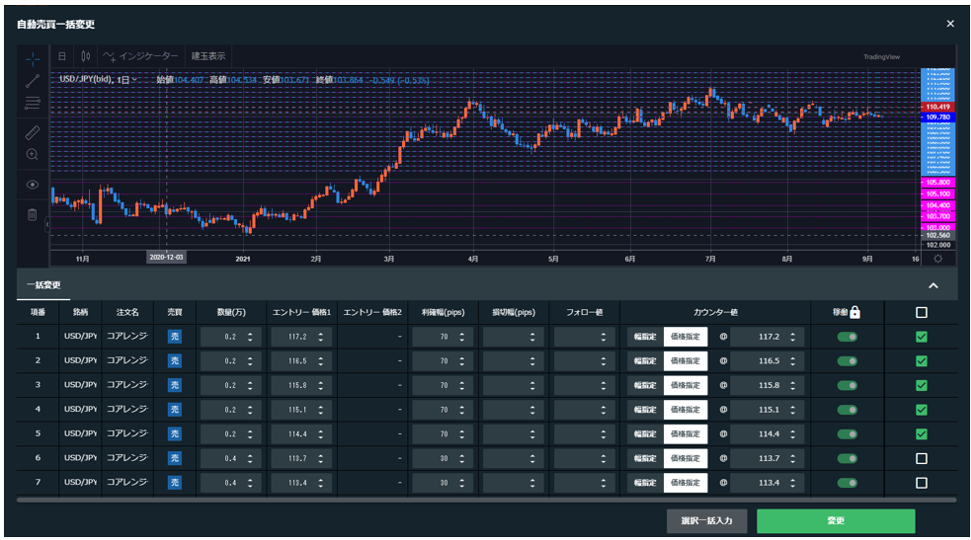Uncheck the checkbox for row 1

pos(921,337)
